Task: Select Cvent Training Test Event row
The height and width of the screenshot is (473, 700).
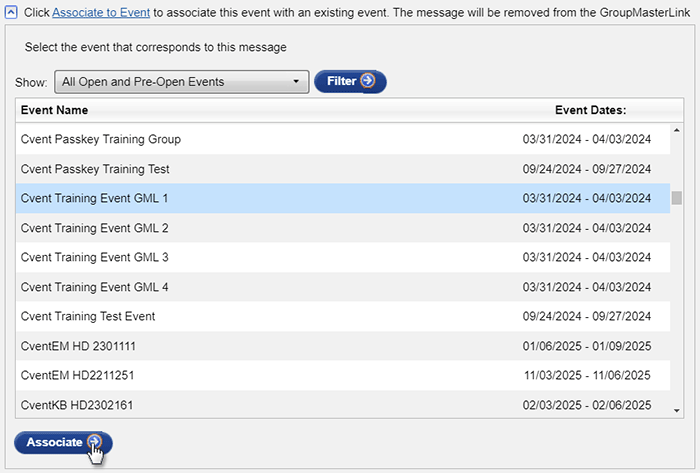Action: (88, 317)
